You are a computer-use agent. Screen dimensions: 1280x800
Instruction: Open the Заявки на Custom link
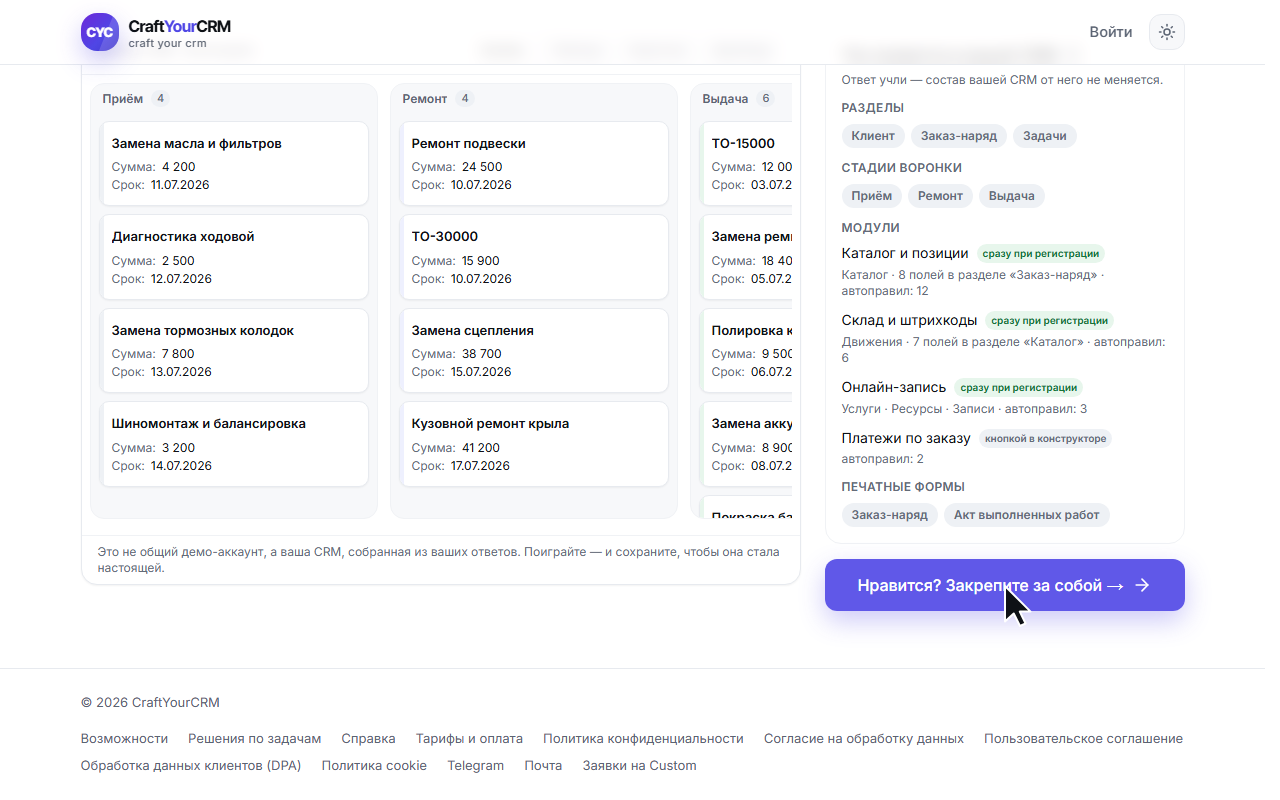point(639,766)
